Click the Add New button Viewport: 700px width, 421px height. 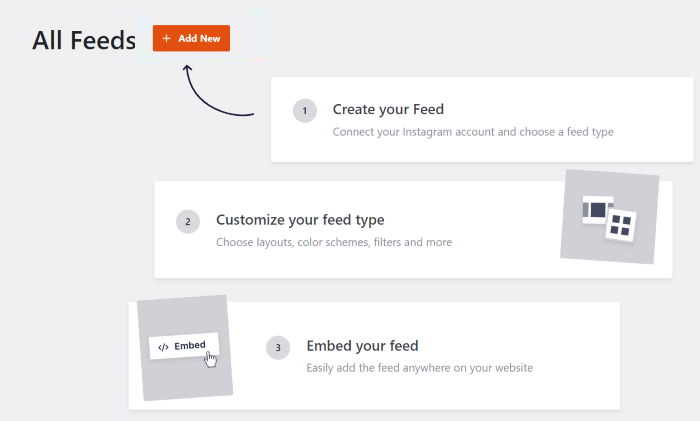[x=191, y=38]
